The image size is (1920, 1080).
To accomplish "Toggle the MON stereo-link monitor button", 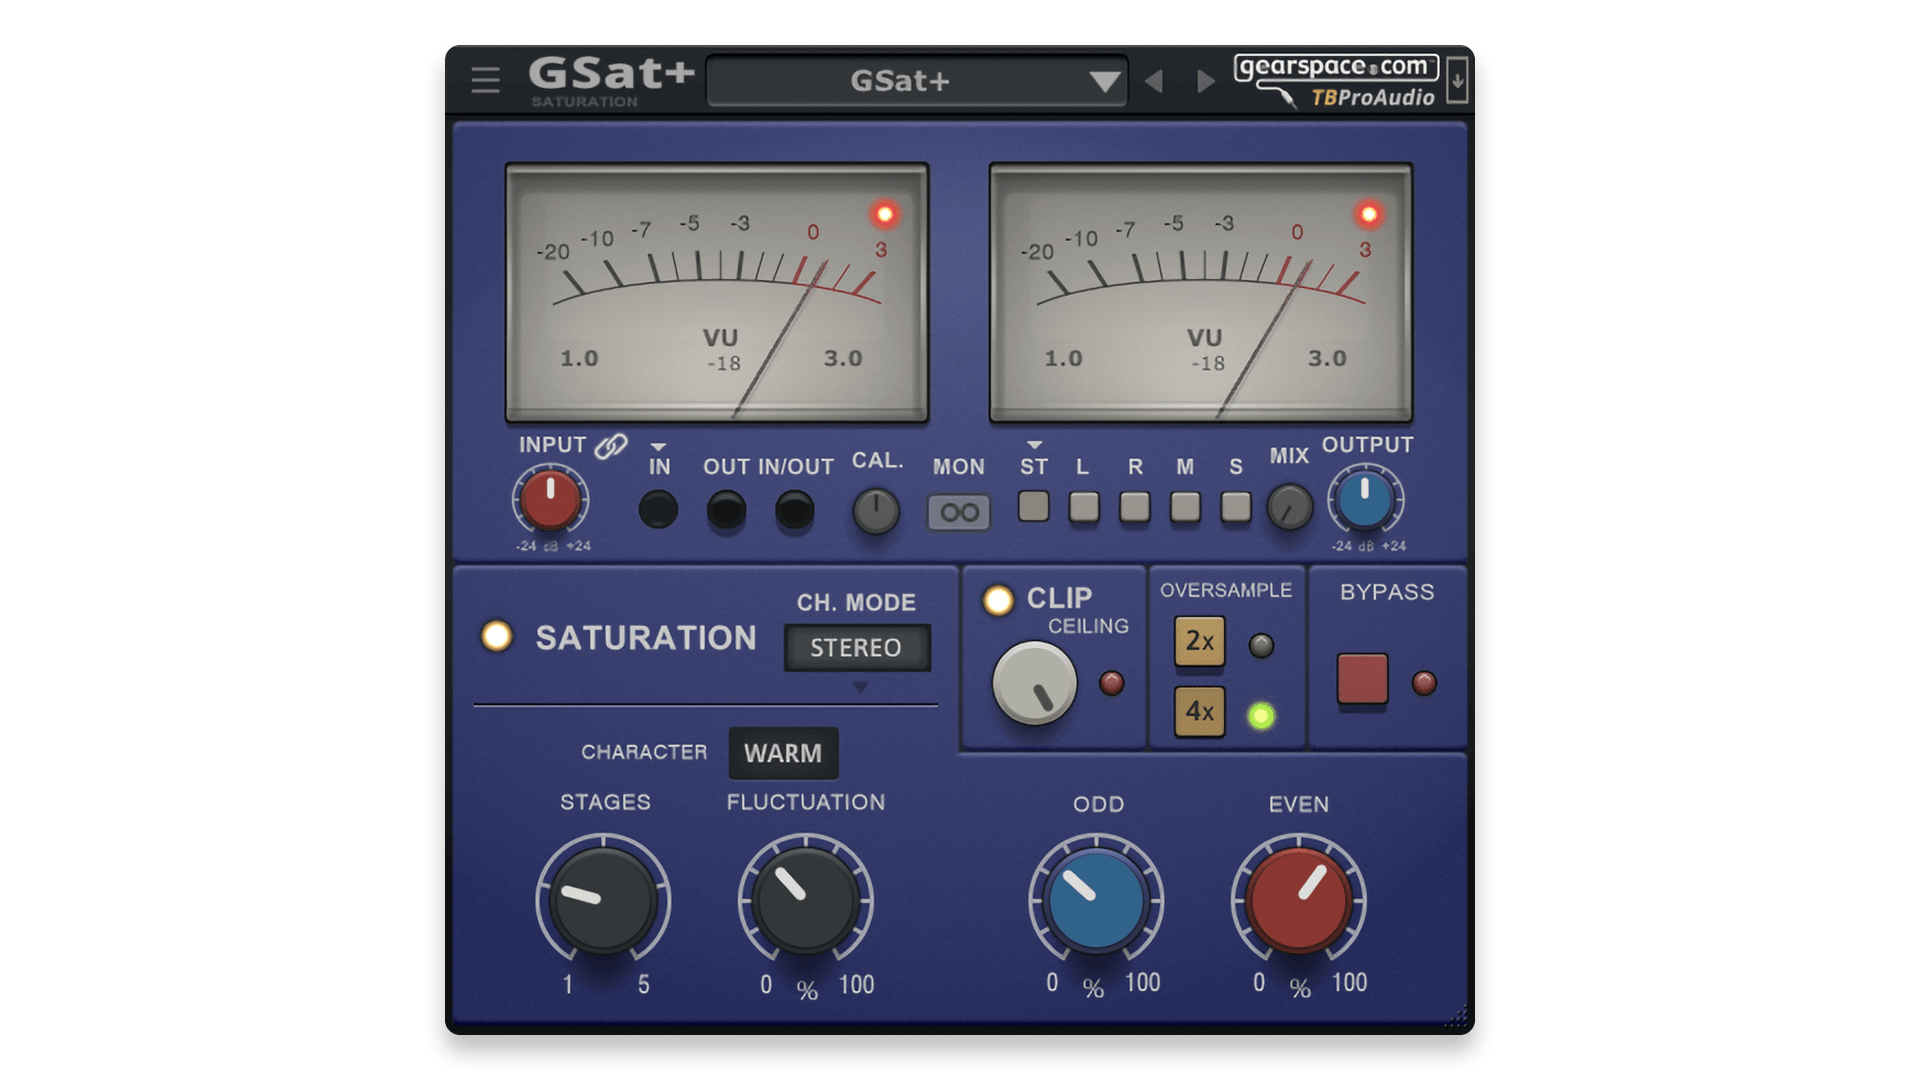I will (958, 512).
